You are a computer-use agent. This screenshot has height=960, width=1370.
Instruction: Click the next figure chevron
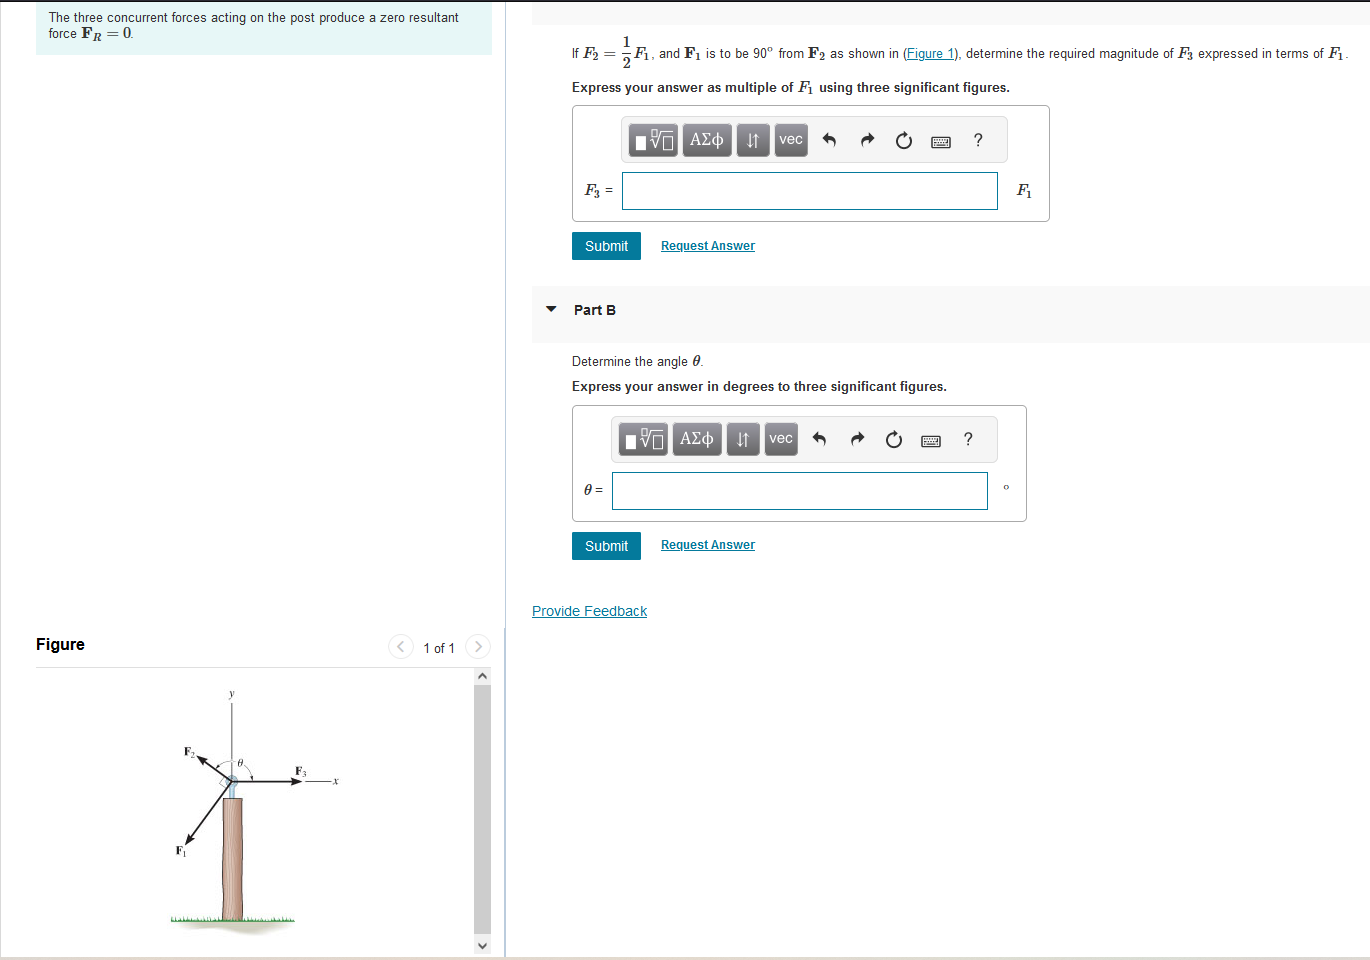point(478,646)
